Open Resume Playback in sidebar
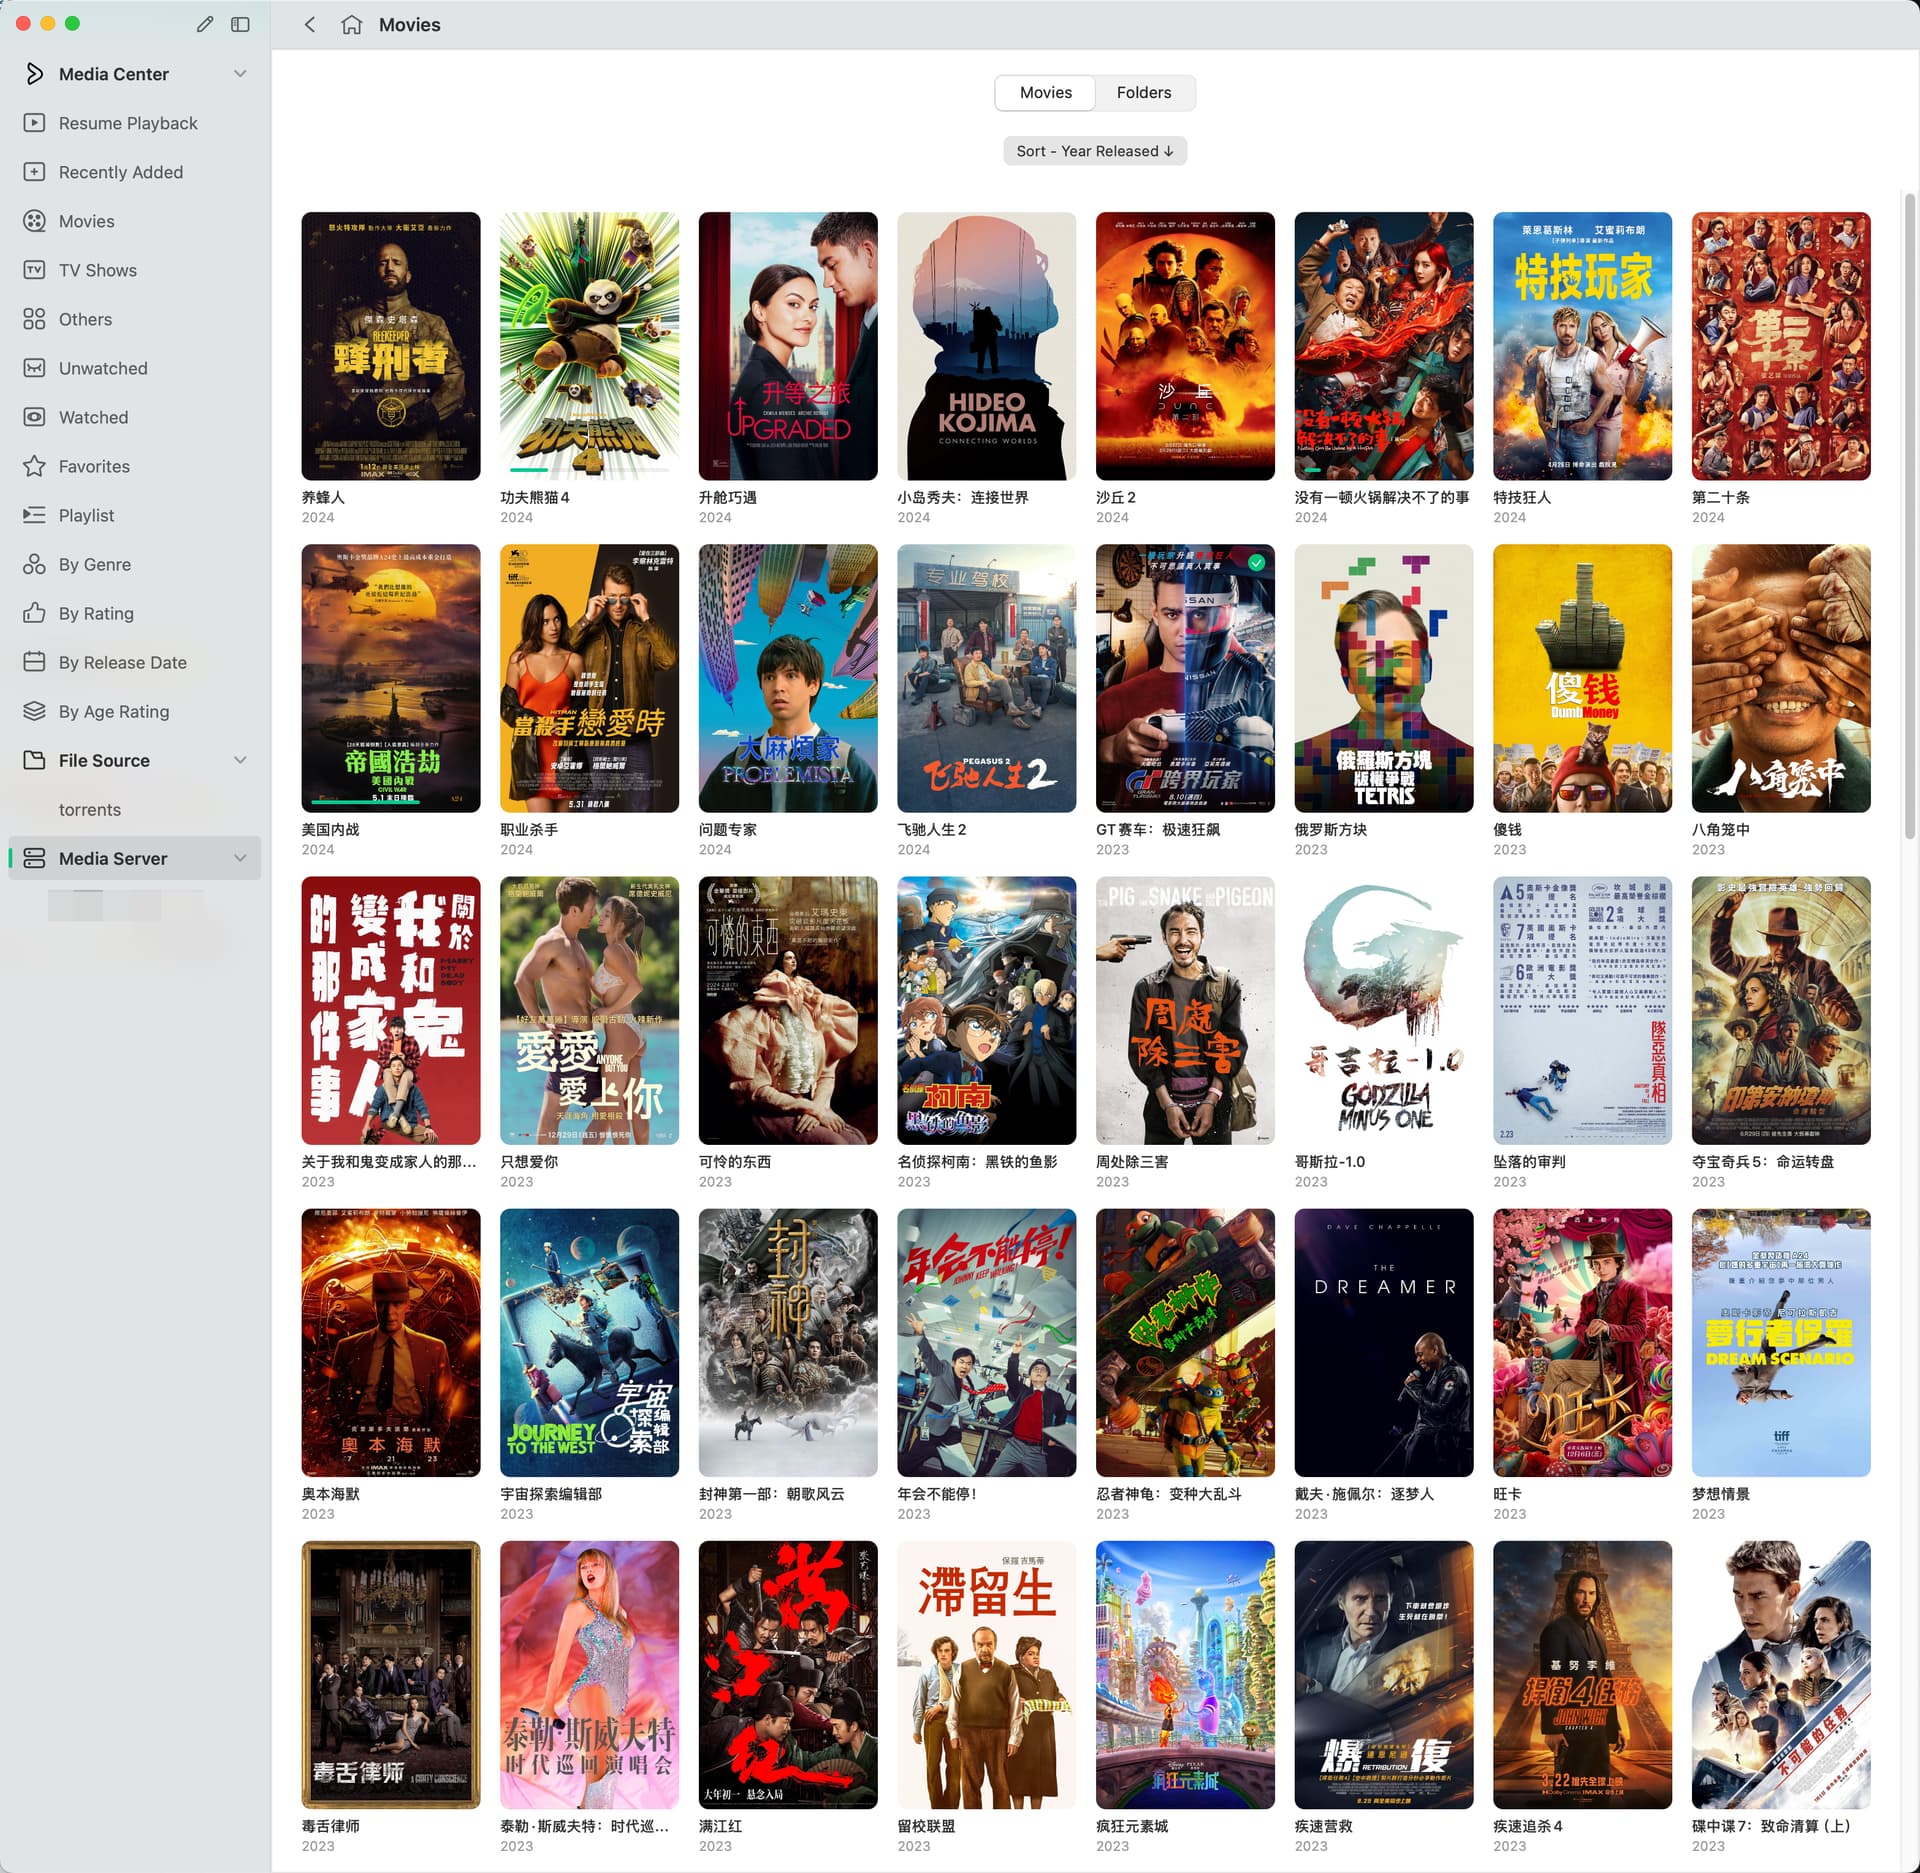Viewport: 1920px width, 1873px height. pyautogui.click(x=127, y=123)
